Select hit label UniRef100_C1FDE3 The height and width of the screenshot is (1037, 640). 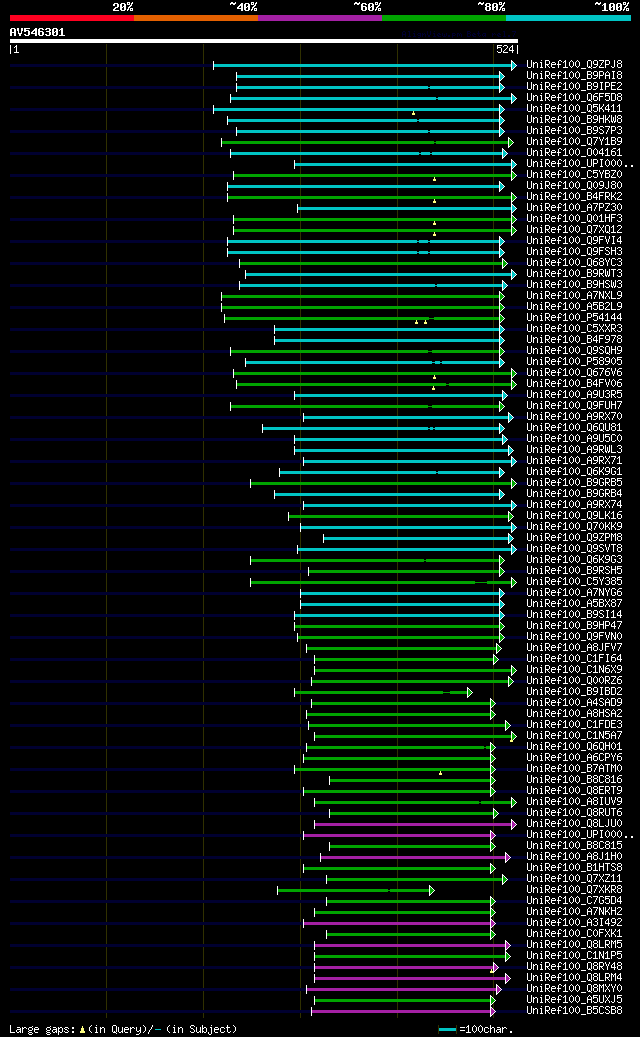574,724
